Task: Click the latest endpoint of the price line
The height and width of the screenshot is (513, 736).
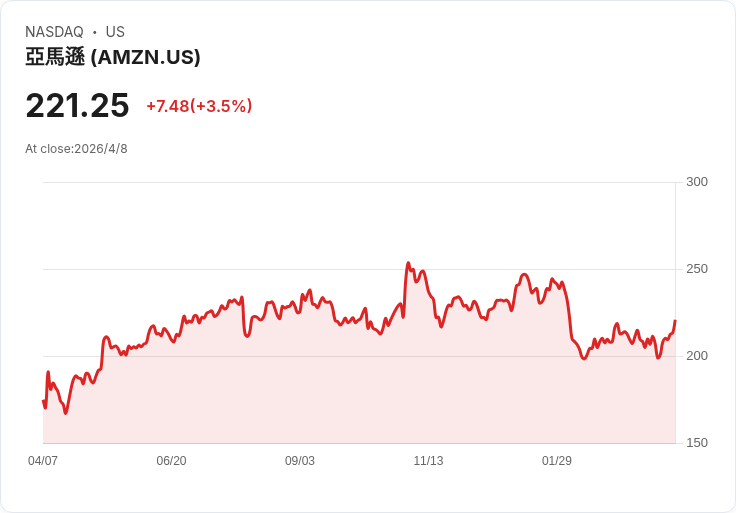Action: (x=675, y=321)
